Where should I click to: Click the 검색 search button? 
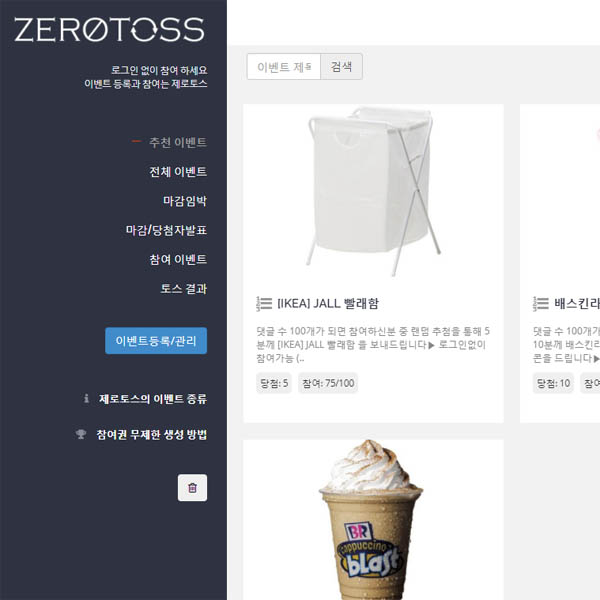(341, 67)
